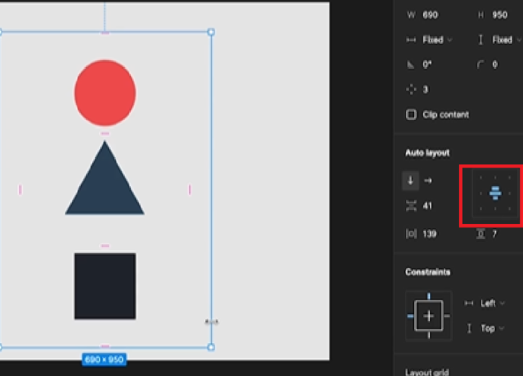Viewport: 523px width, 377px height.
Task: Open the Left horizontal constraint dropdown
Action: coord(492,303)
